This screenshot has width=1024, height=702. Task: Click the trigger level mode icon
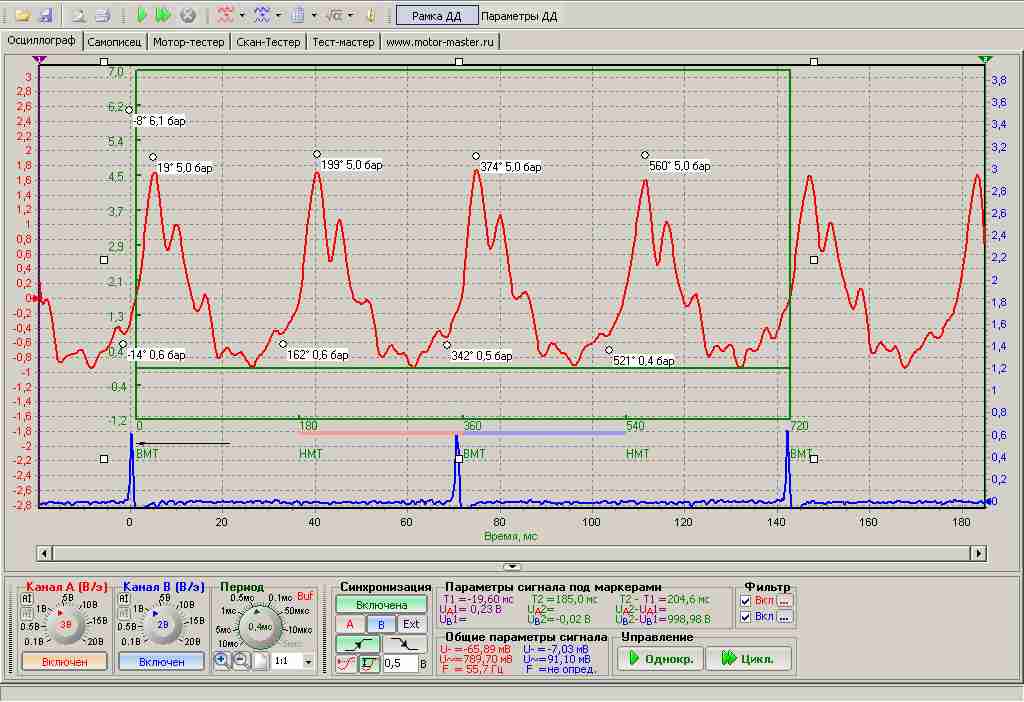coord(370,663)
